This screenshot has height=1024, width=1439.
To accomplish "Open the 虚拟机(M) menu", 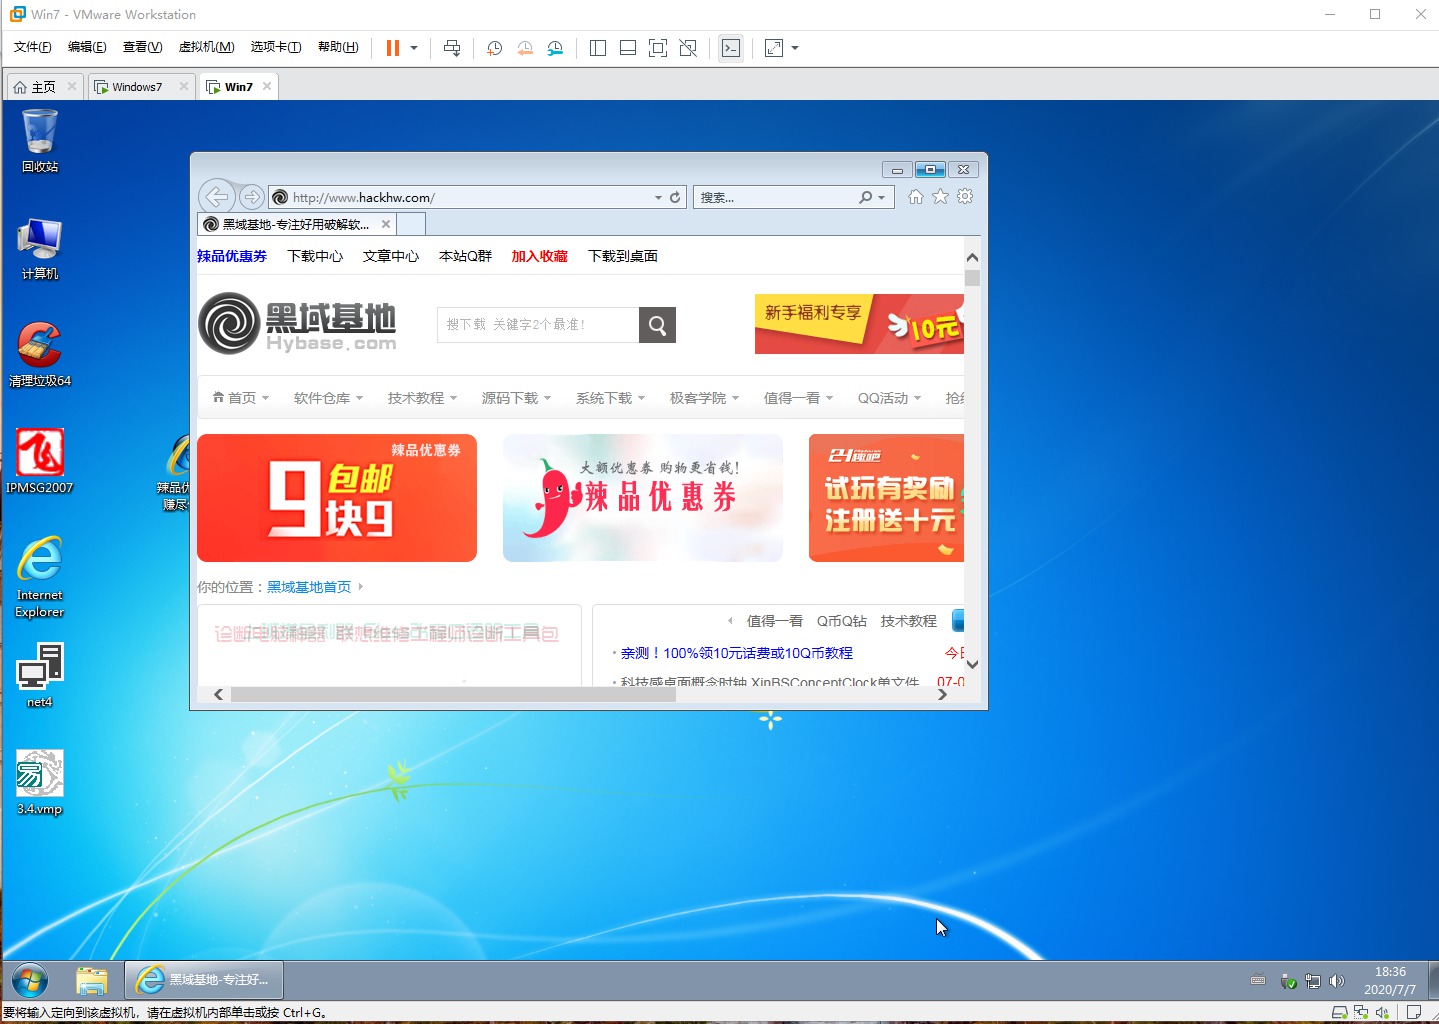I will point(206,47).
